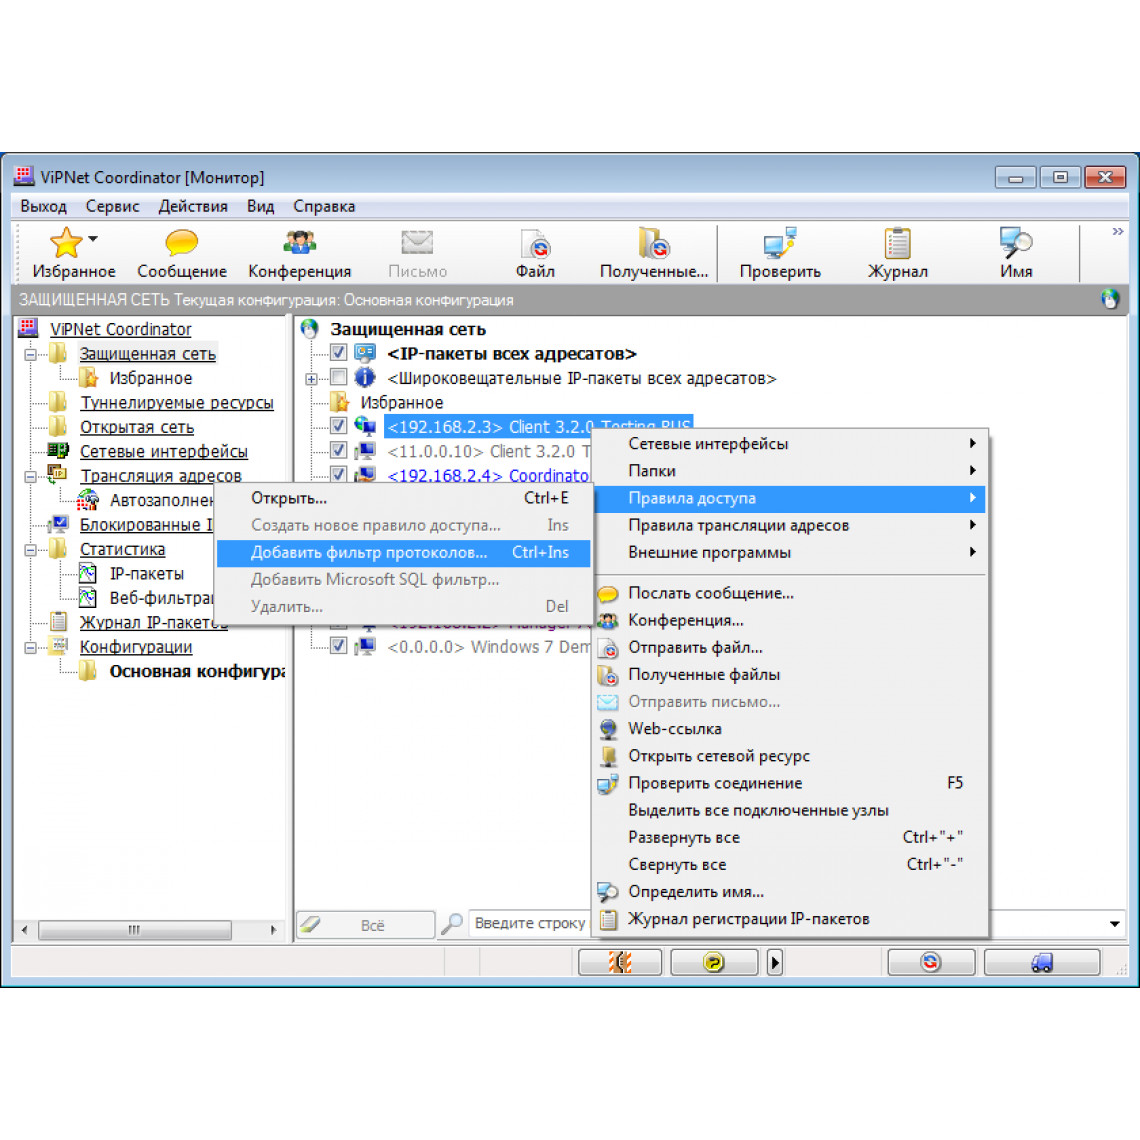Open the Сетевые интерфейсы context submenu
The image size is (1140, 1140).
(x=790, y=443)
